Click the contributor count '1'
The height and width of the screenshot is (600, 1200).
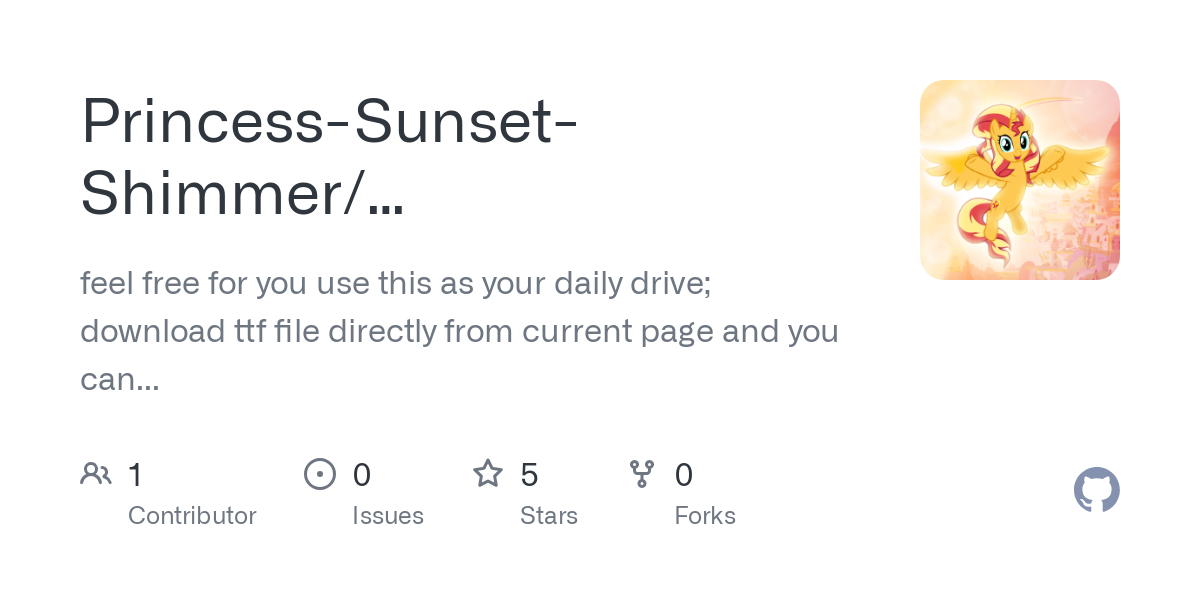(x=135, y=475)
